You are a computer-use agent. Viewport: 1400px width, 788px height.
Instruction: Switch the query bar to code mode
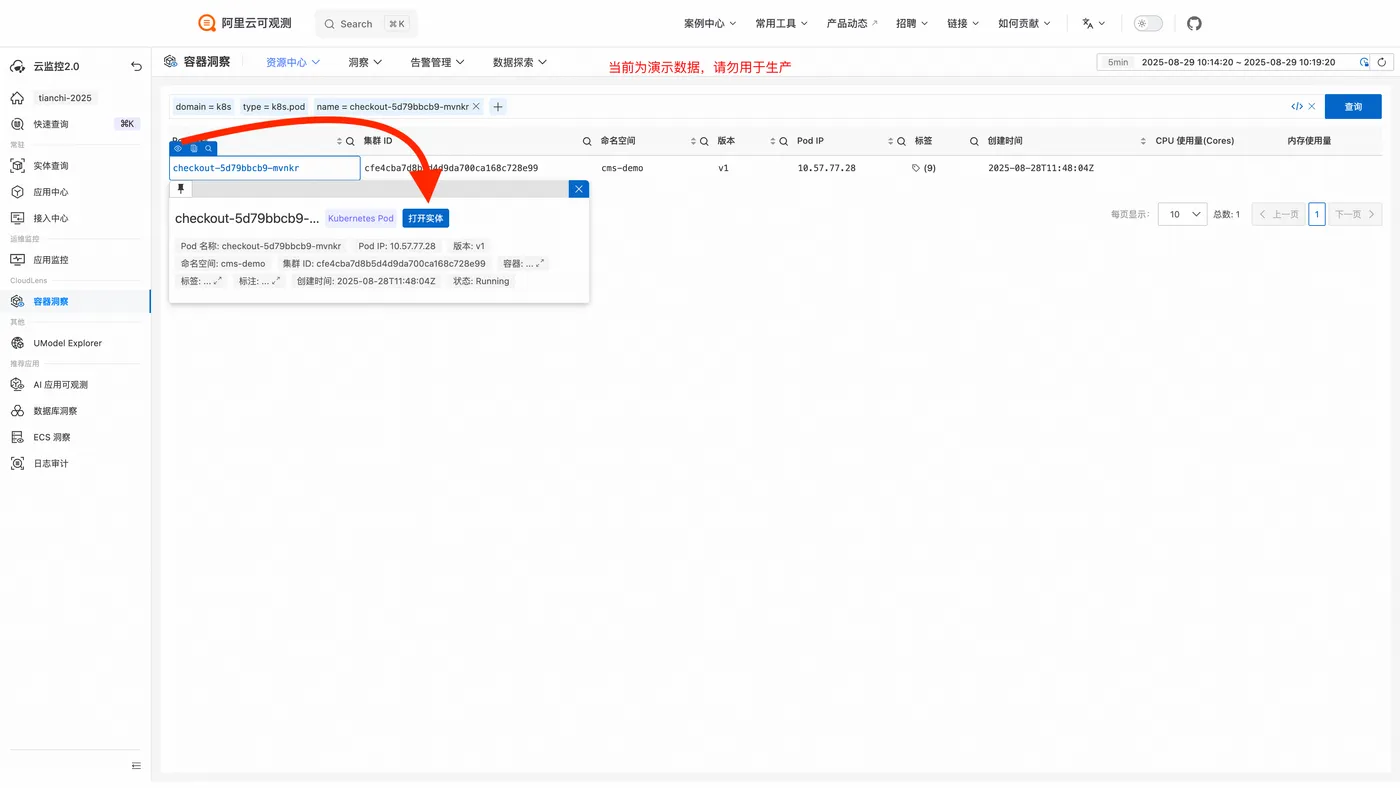(x=1297, y=107)
